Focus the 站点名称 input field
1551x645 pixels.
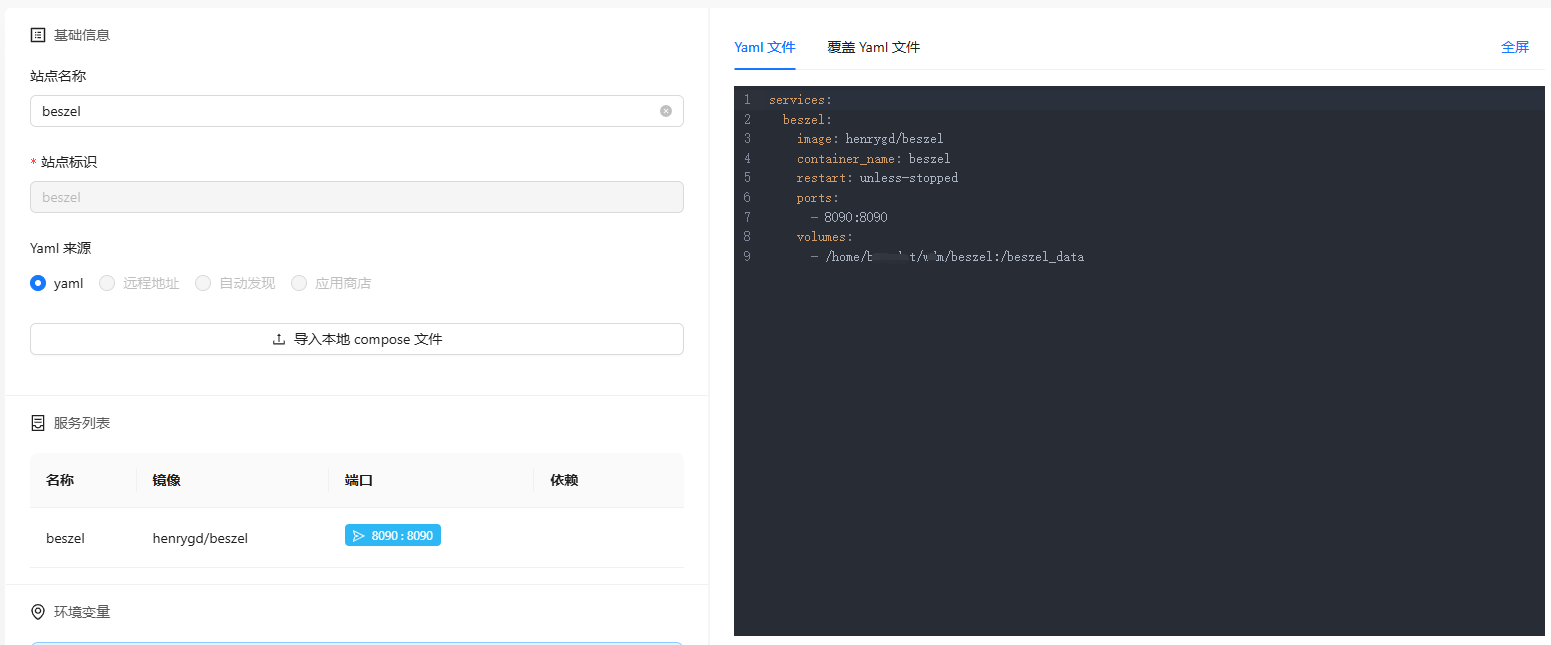357,111
